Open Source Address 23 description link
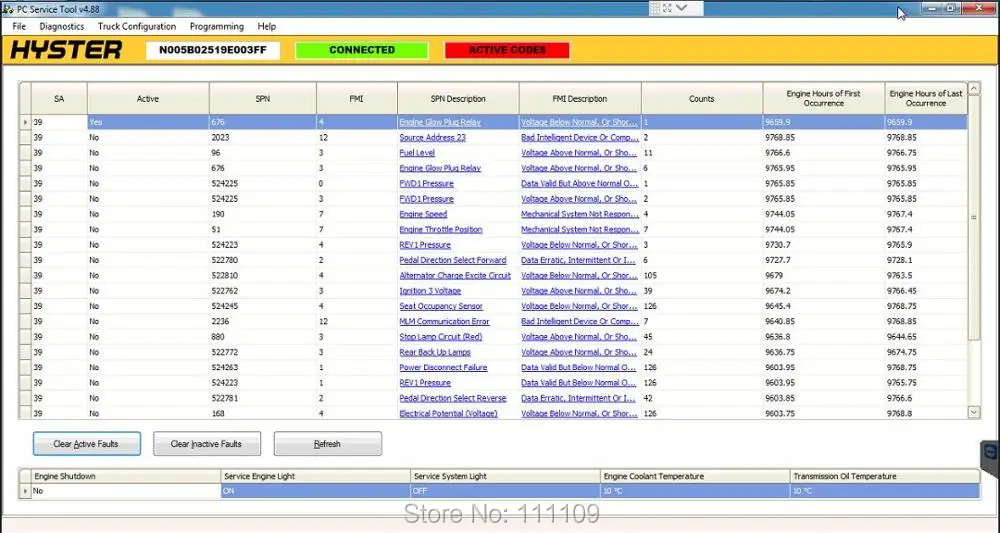 pos(432,138)
